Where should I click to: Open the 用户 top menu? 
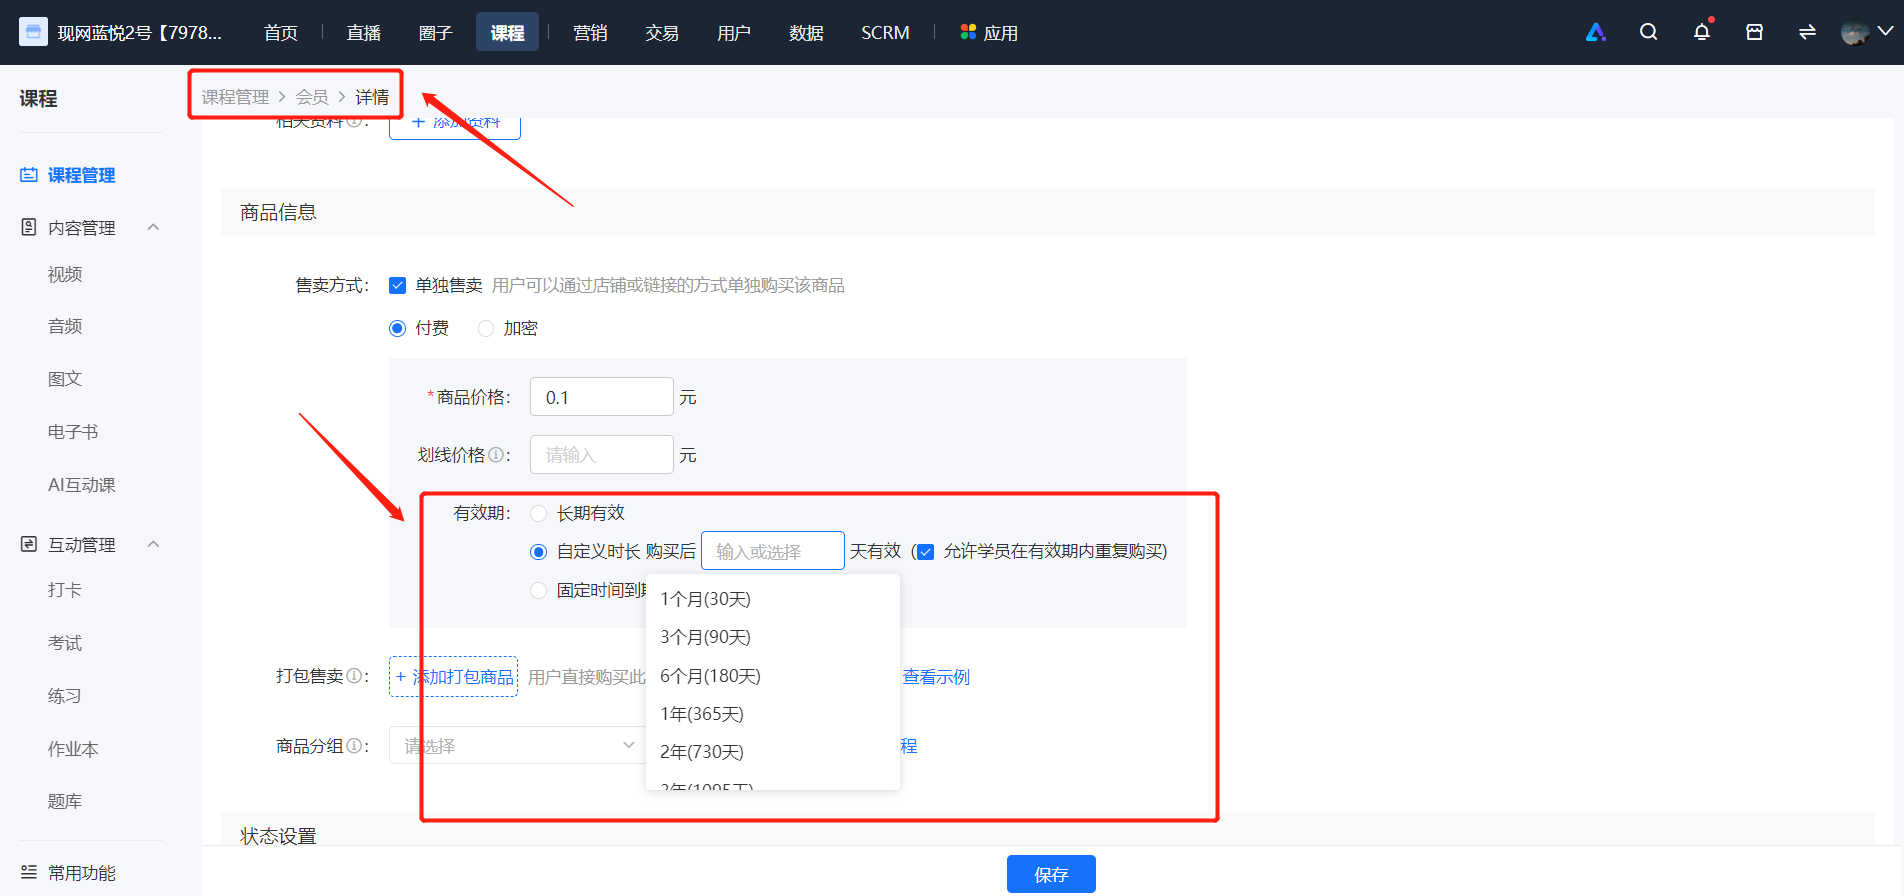(x=734, y=33)
